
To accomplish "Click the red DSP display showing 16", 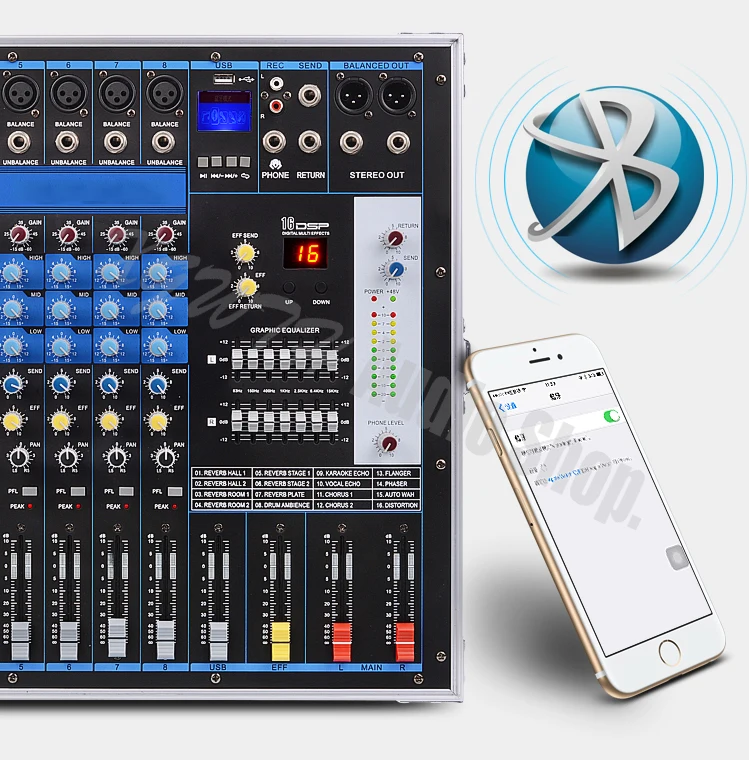I will pos(305,253).
